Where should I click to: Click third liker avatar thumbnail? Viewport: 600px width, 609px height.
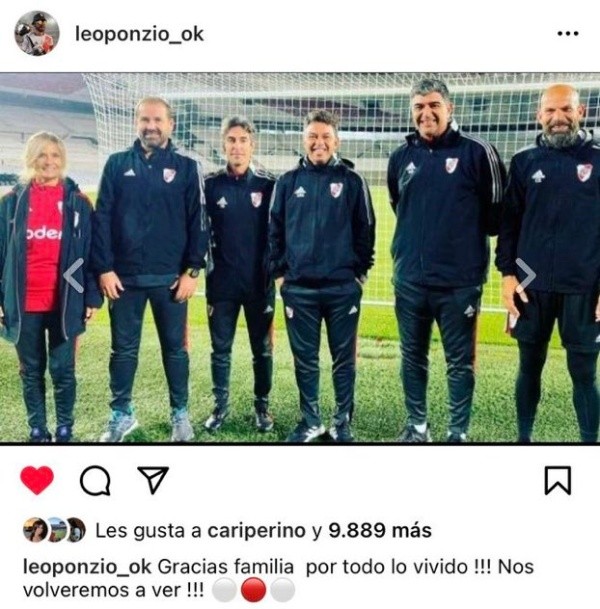click(x=75, y=530)
